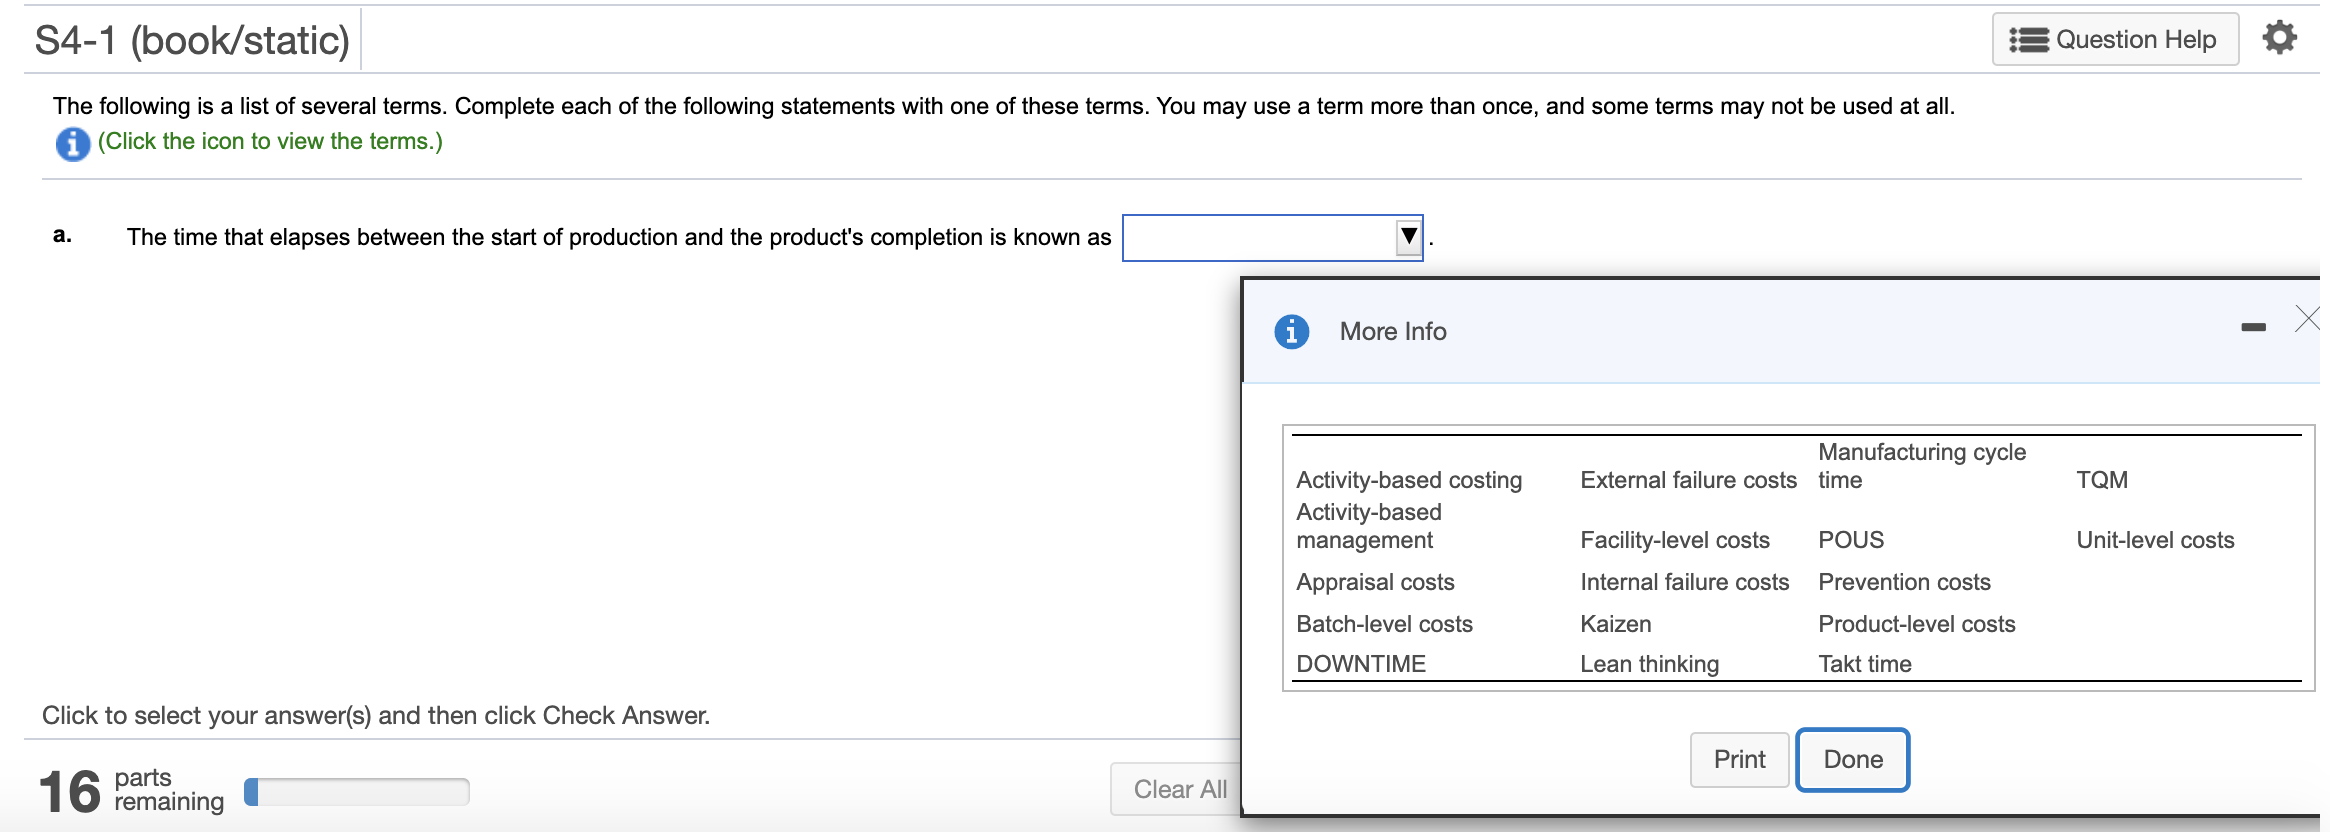Screen dimensions: 2330x832
Task: Click the Print button
Action: 1739,760
